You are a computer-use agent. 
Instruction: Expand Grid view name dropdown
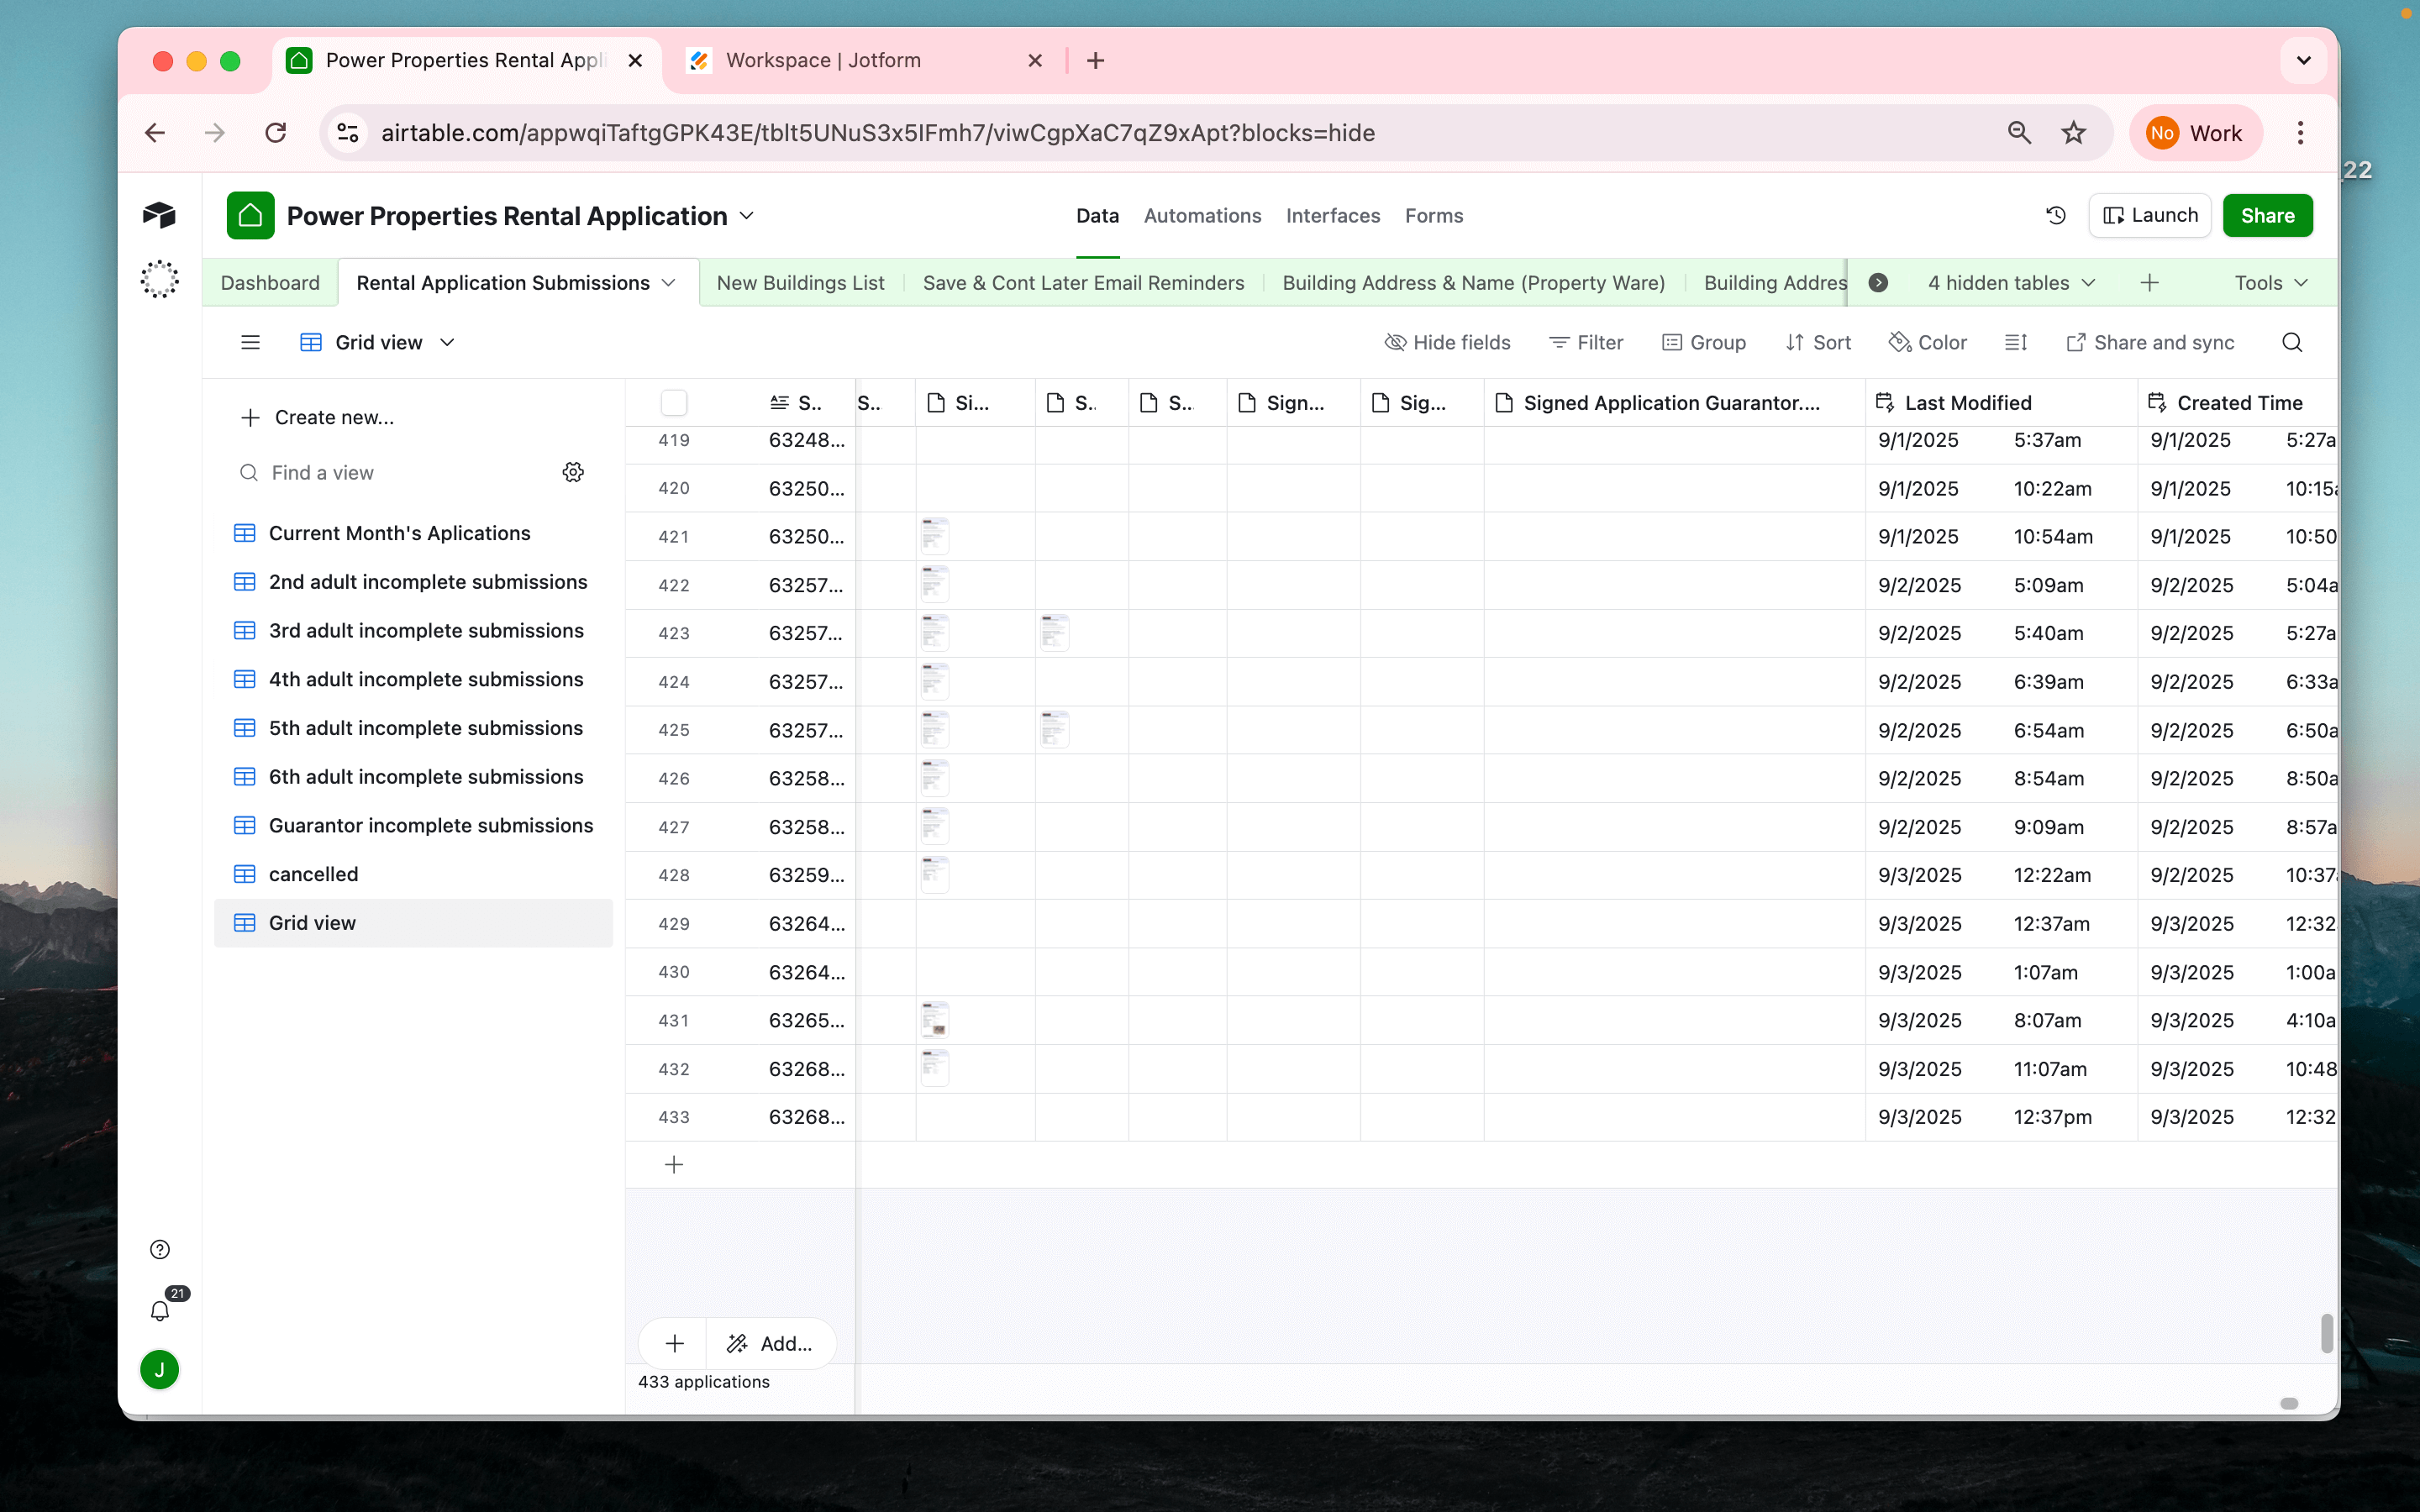click(448, 342)
